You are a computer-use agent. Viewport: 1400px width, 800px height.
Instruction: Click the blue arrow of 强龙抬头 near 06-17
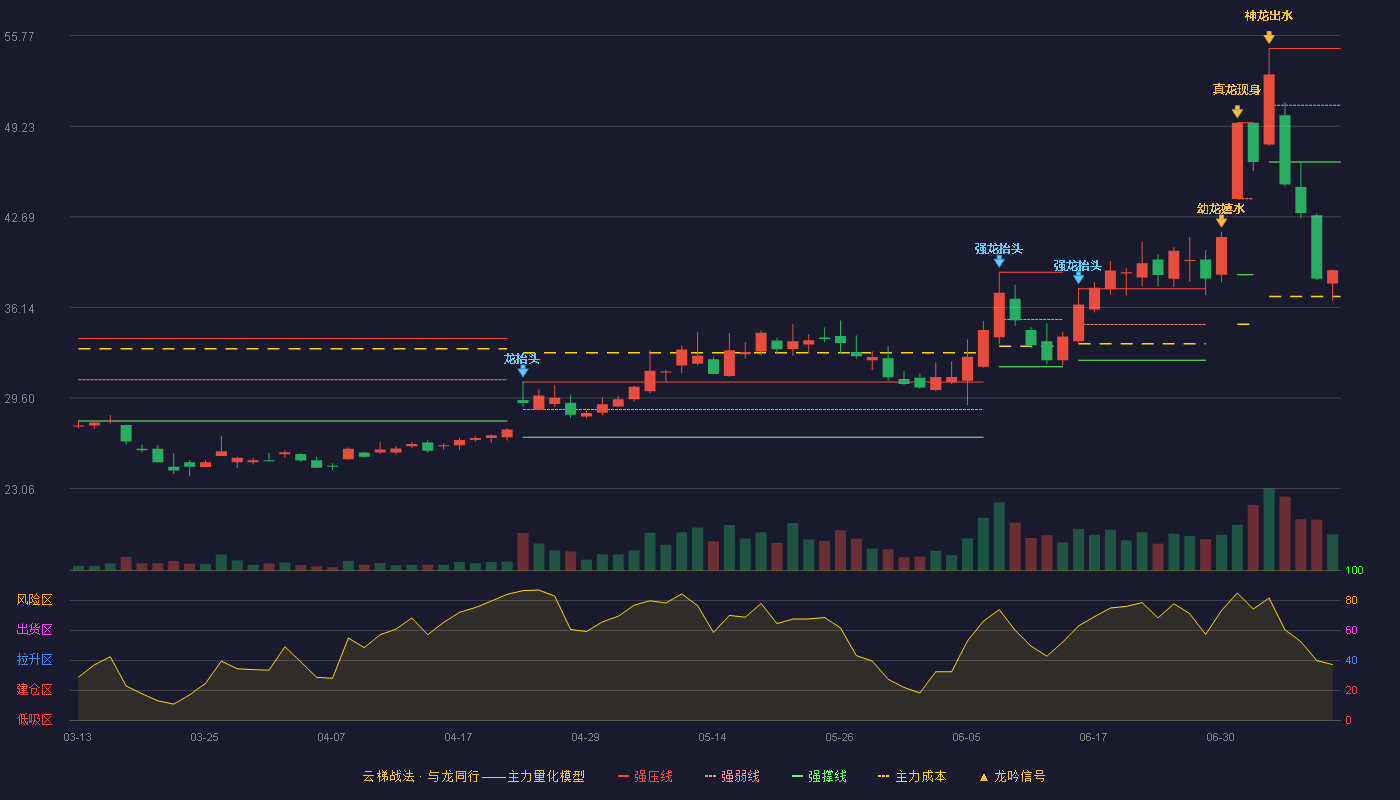1078,277
